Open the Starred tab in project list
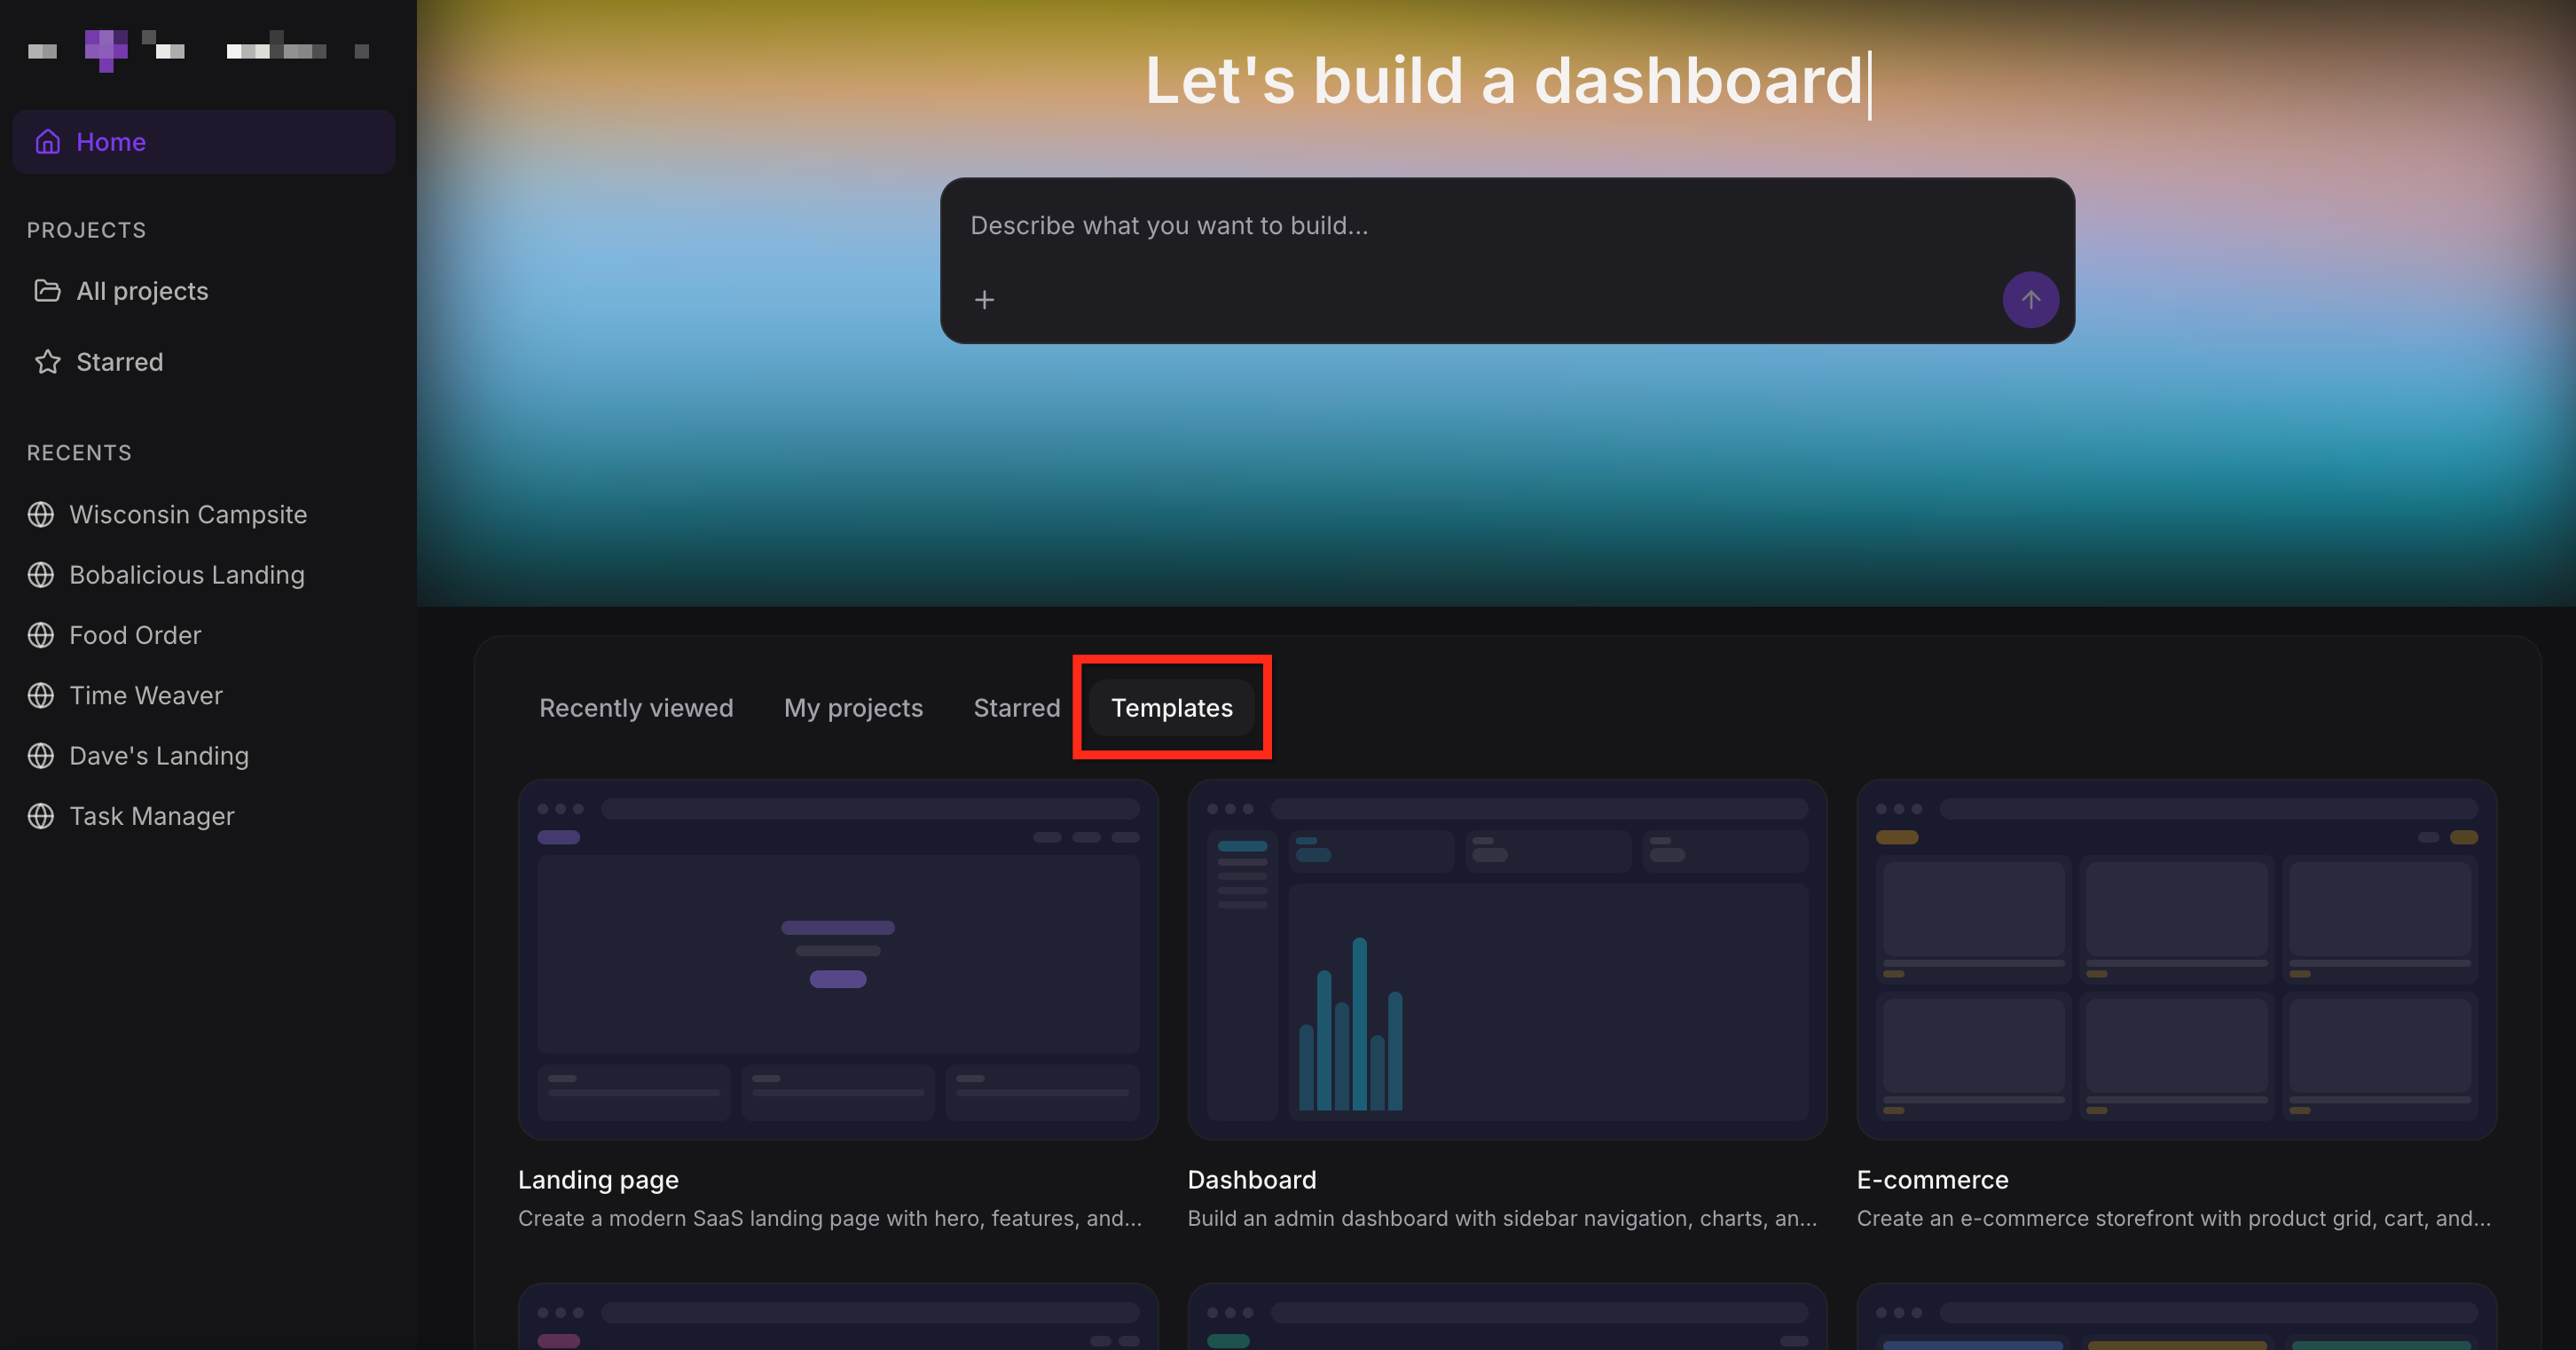The height and width of the screenshot is (1350, 2576). coord(1016,708)
